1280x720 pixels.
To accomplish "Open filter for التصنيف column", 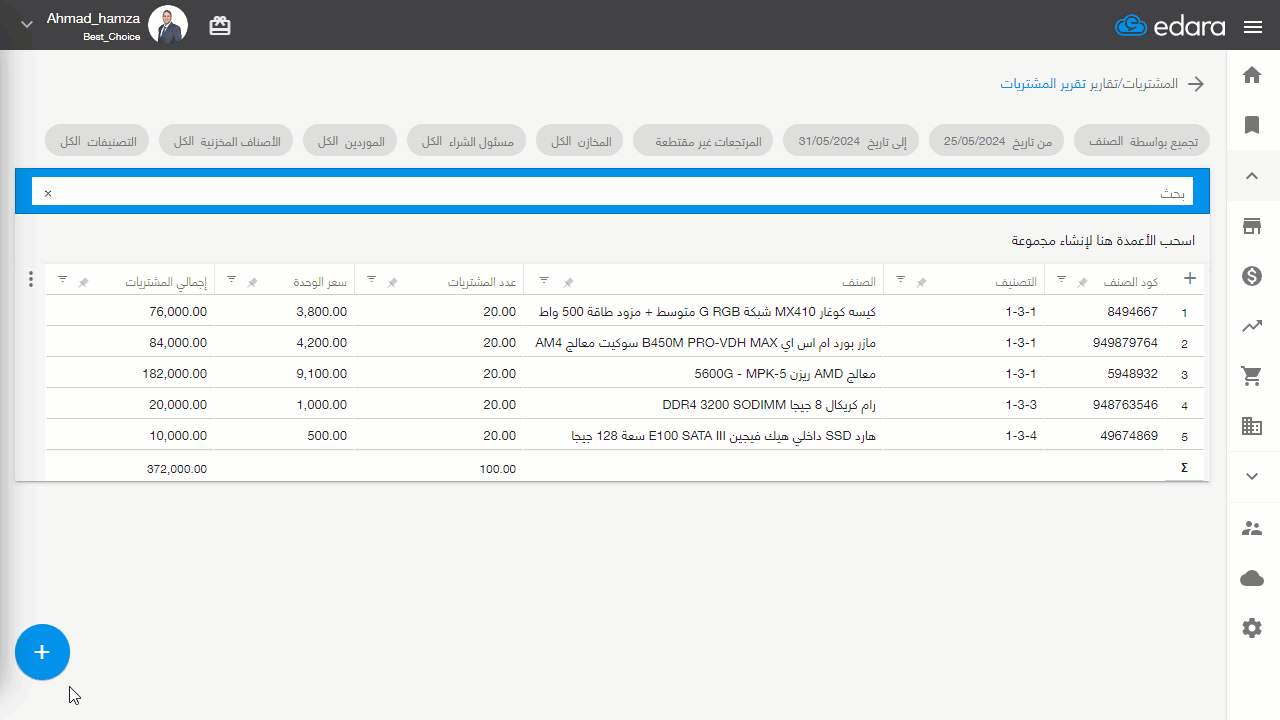I will click(900, 279).
